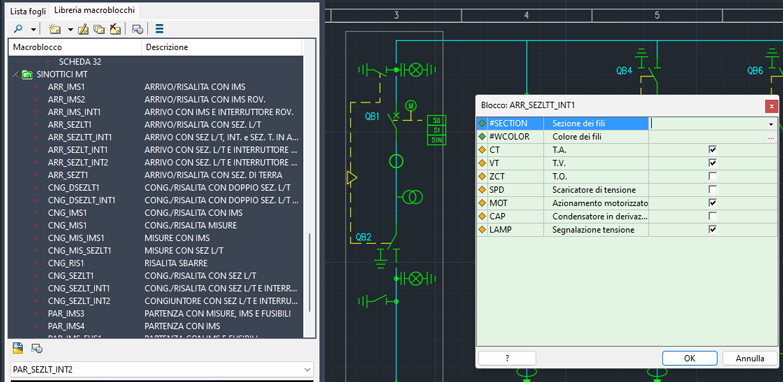This screenshot has width=783, height=382.
Task: Click the motor M symbol near QB1
Action: [x=411, y=106]
